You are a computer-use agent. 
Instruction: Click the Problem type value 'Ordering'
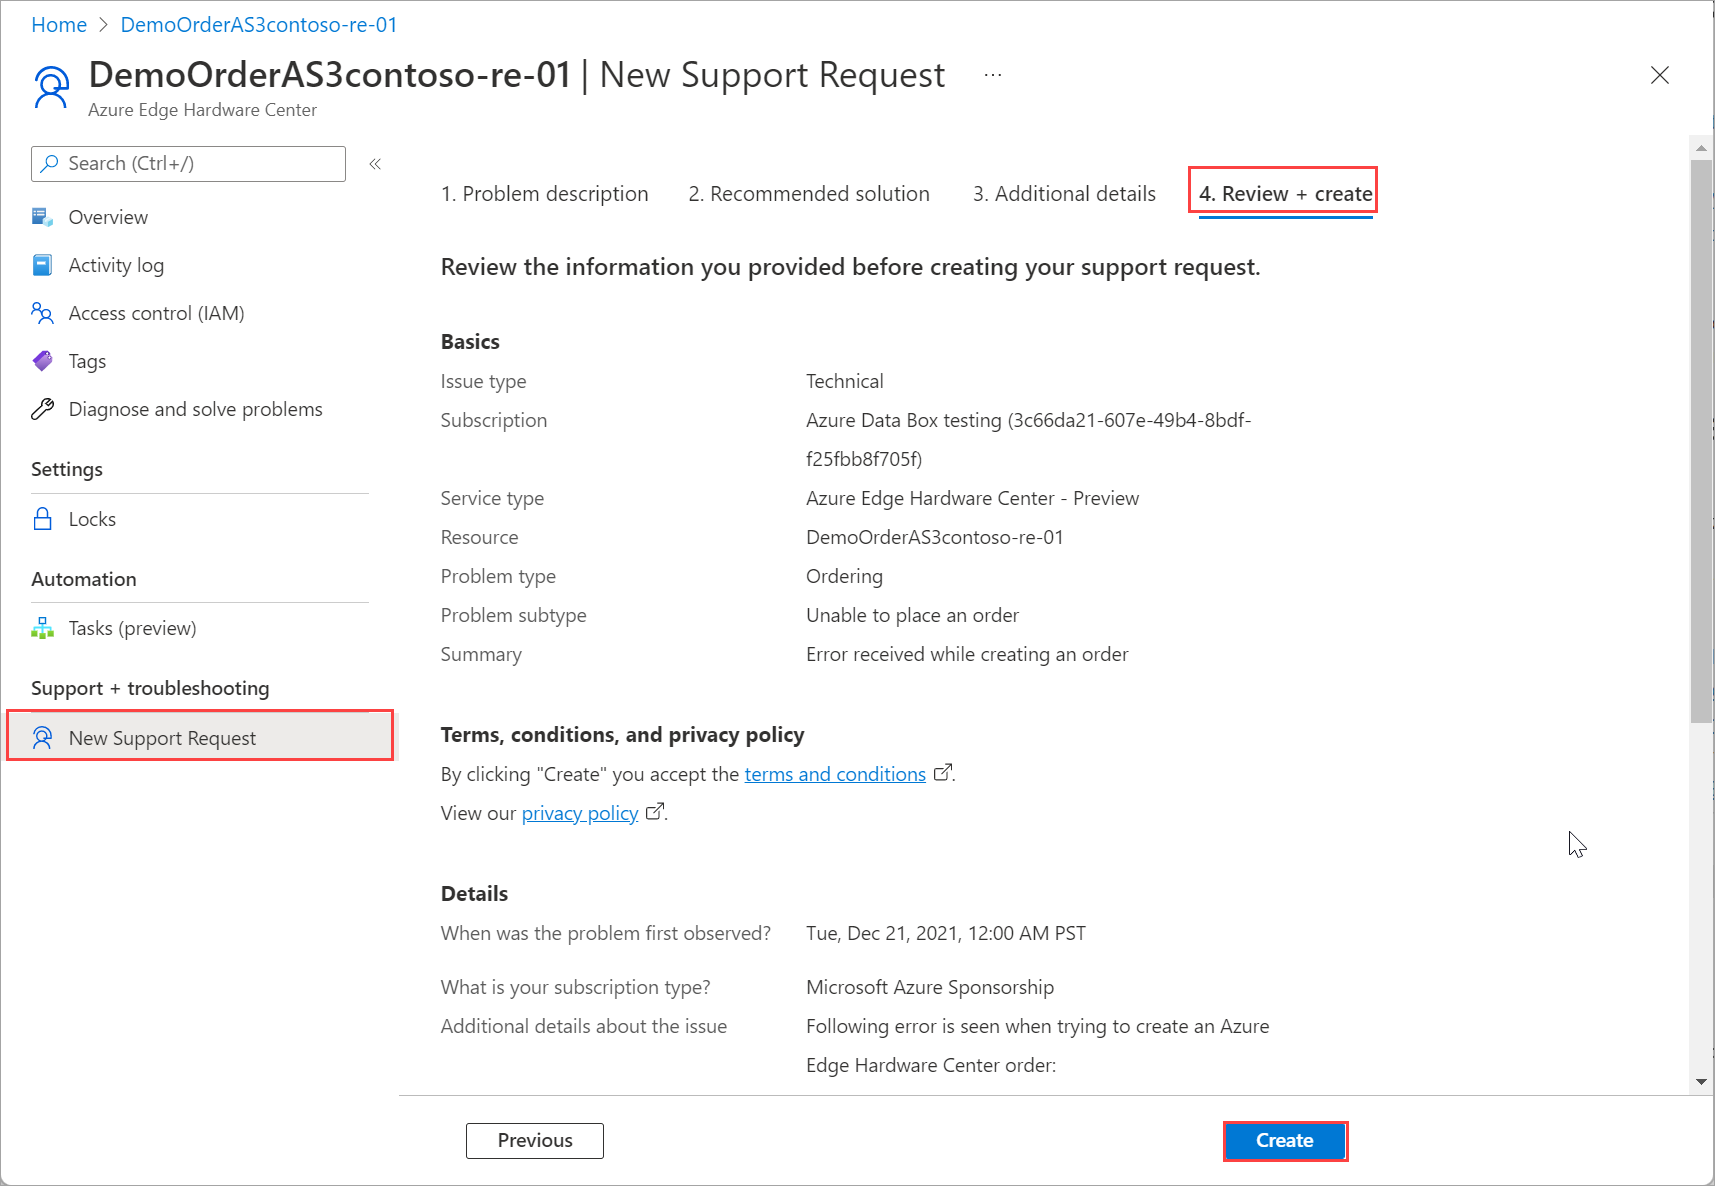coord(844,576)
